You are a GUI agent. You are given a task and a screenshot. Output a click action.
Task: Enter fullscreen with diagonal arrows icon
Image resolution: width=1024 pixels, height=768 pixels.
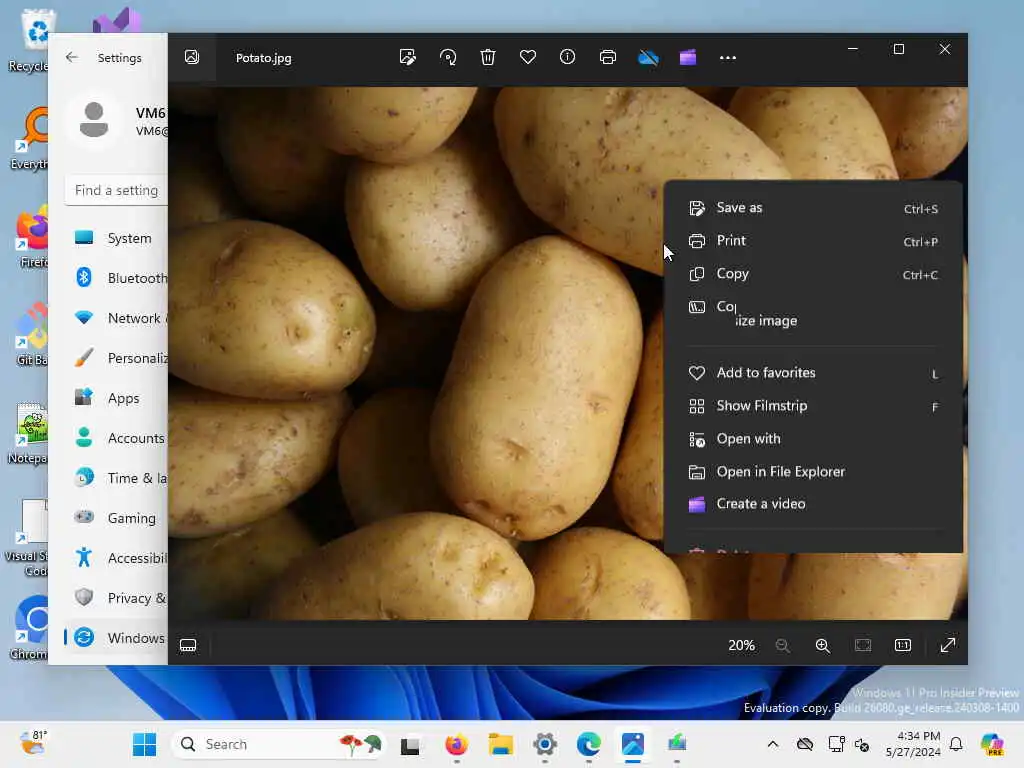[x=948, y=645]
